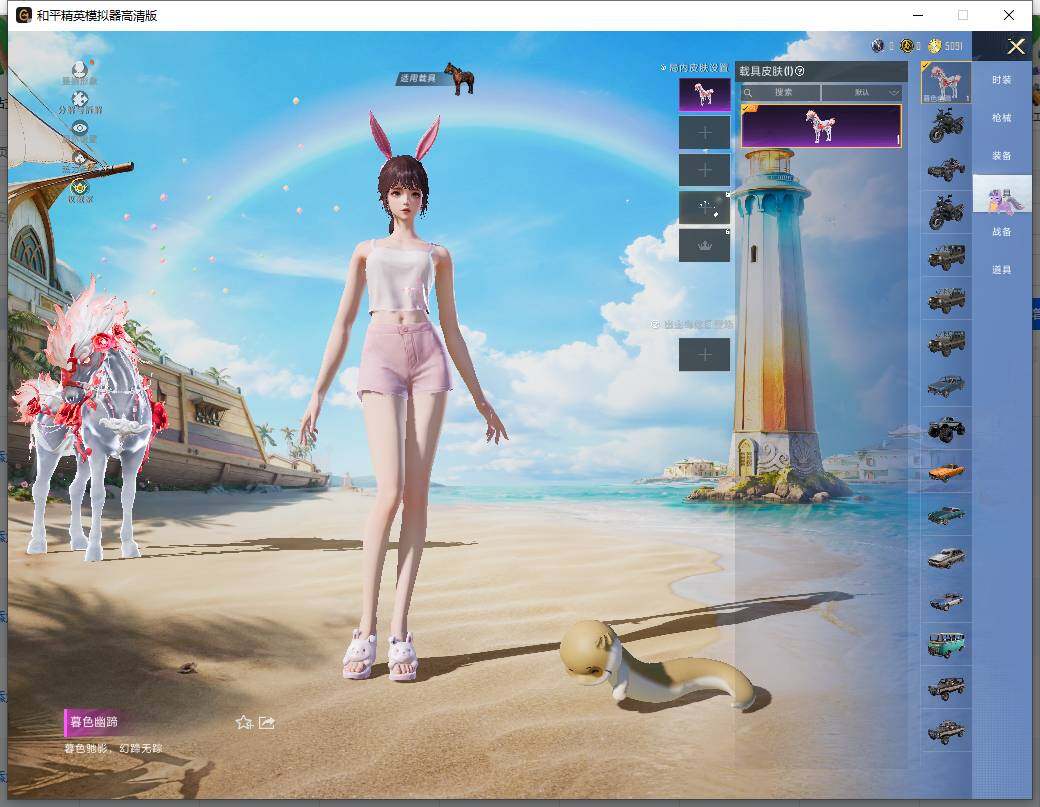The width and height of the screenshot is (1040, 807).
Task: Expand the 默认 sort dropdown
Action: tap(862, 92)
